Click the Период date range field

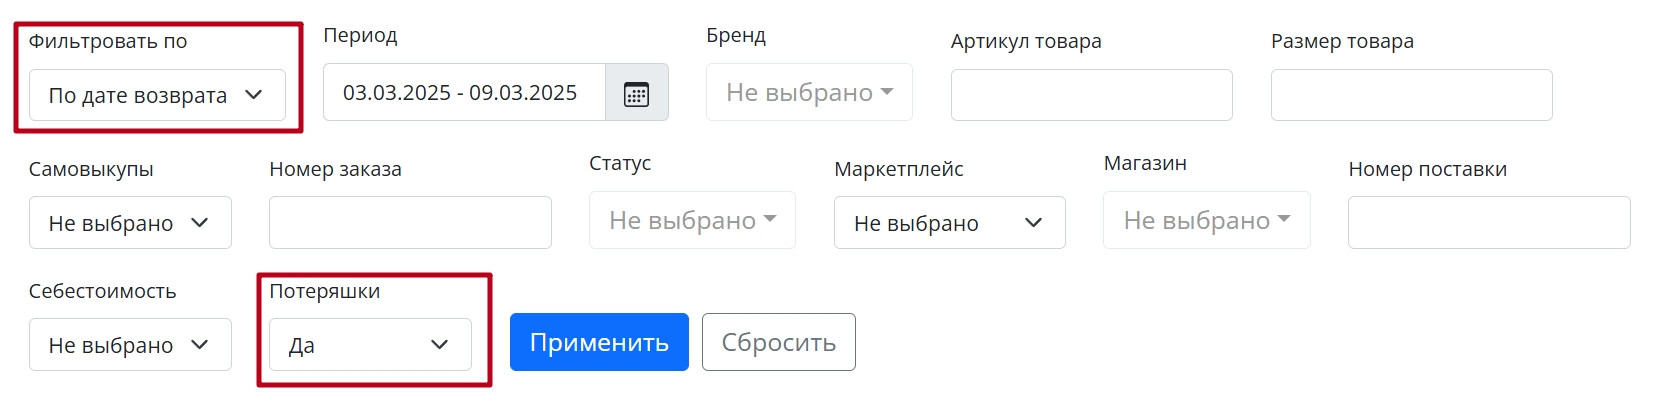(464, 93)
